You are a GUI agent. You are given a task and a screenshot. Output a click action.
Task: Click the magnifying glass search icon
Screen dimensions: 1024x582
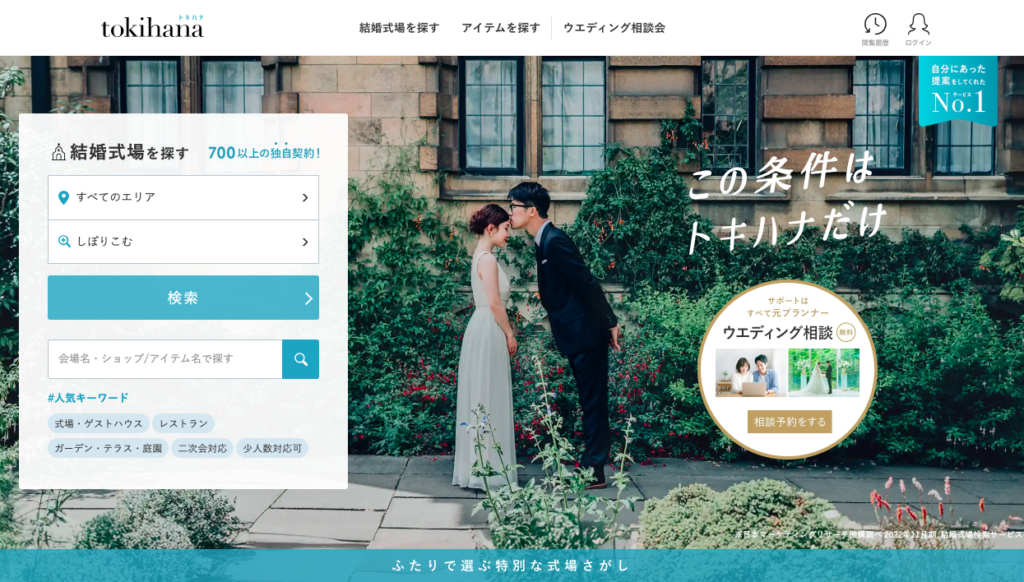[300, 359]
